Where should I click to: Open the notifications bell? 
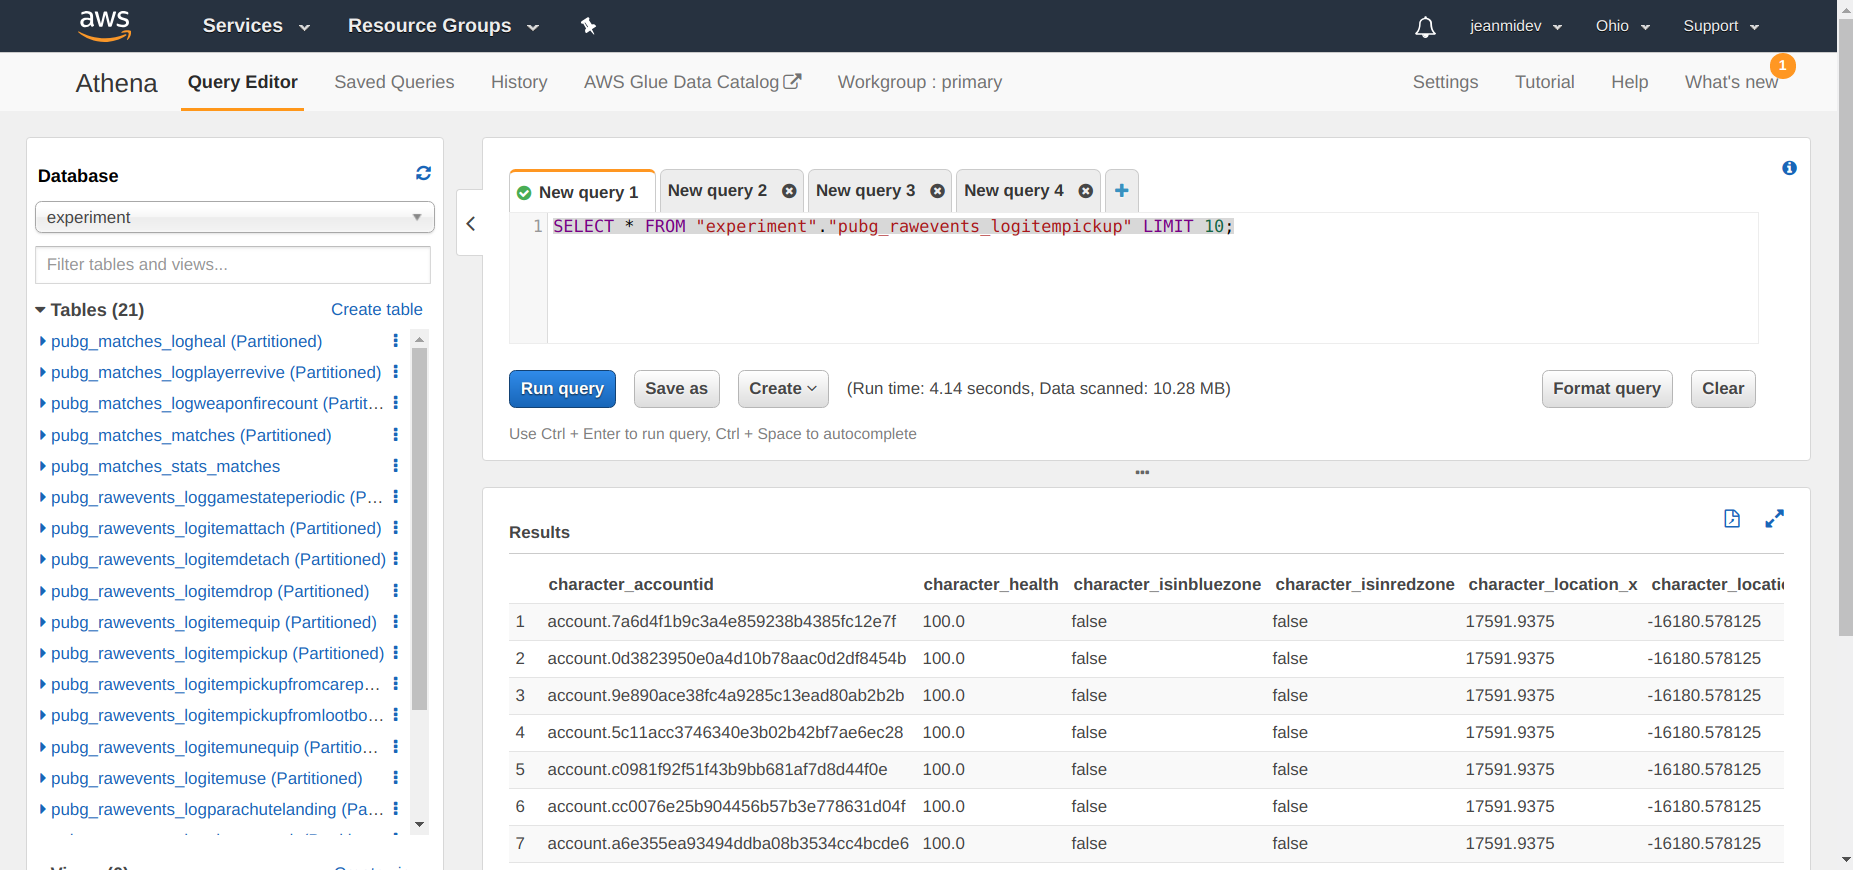point(1425,27)
